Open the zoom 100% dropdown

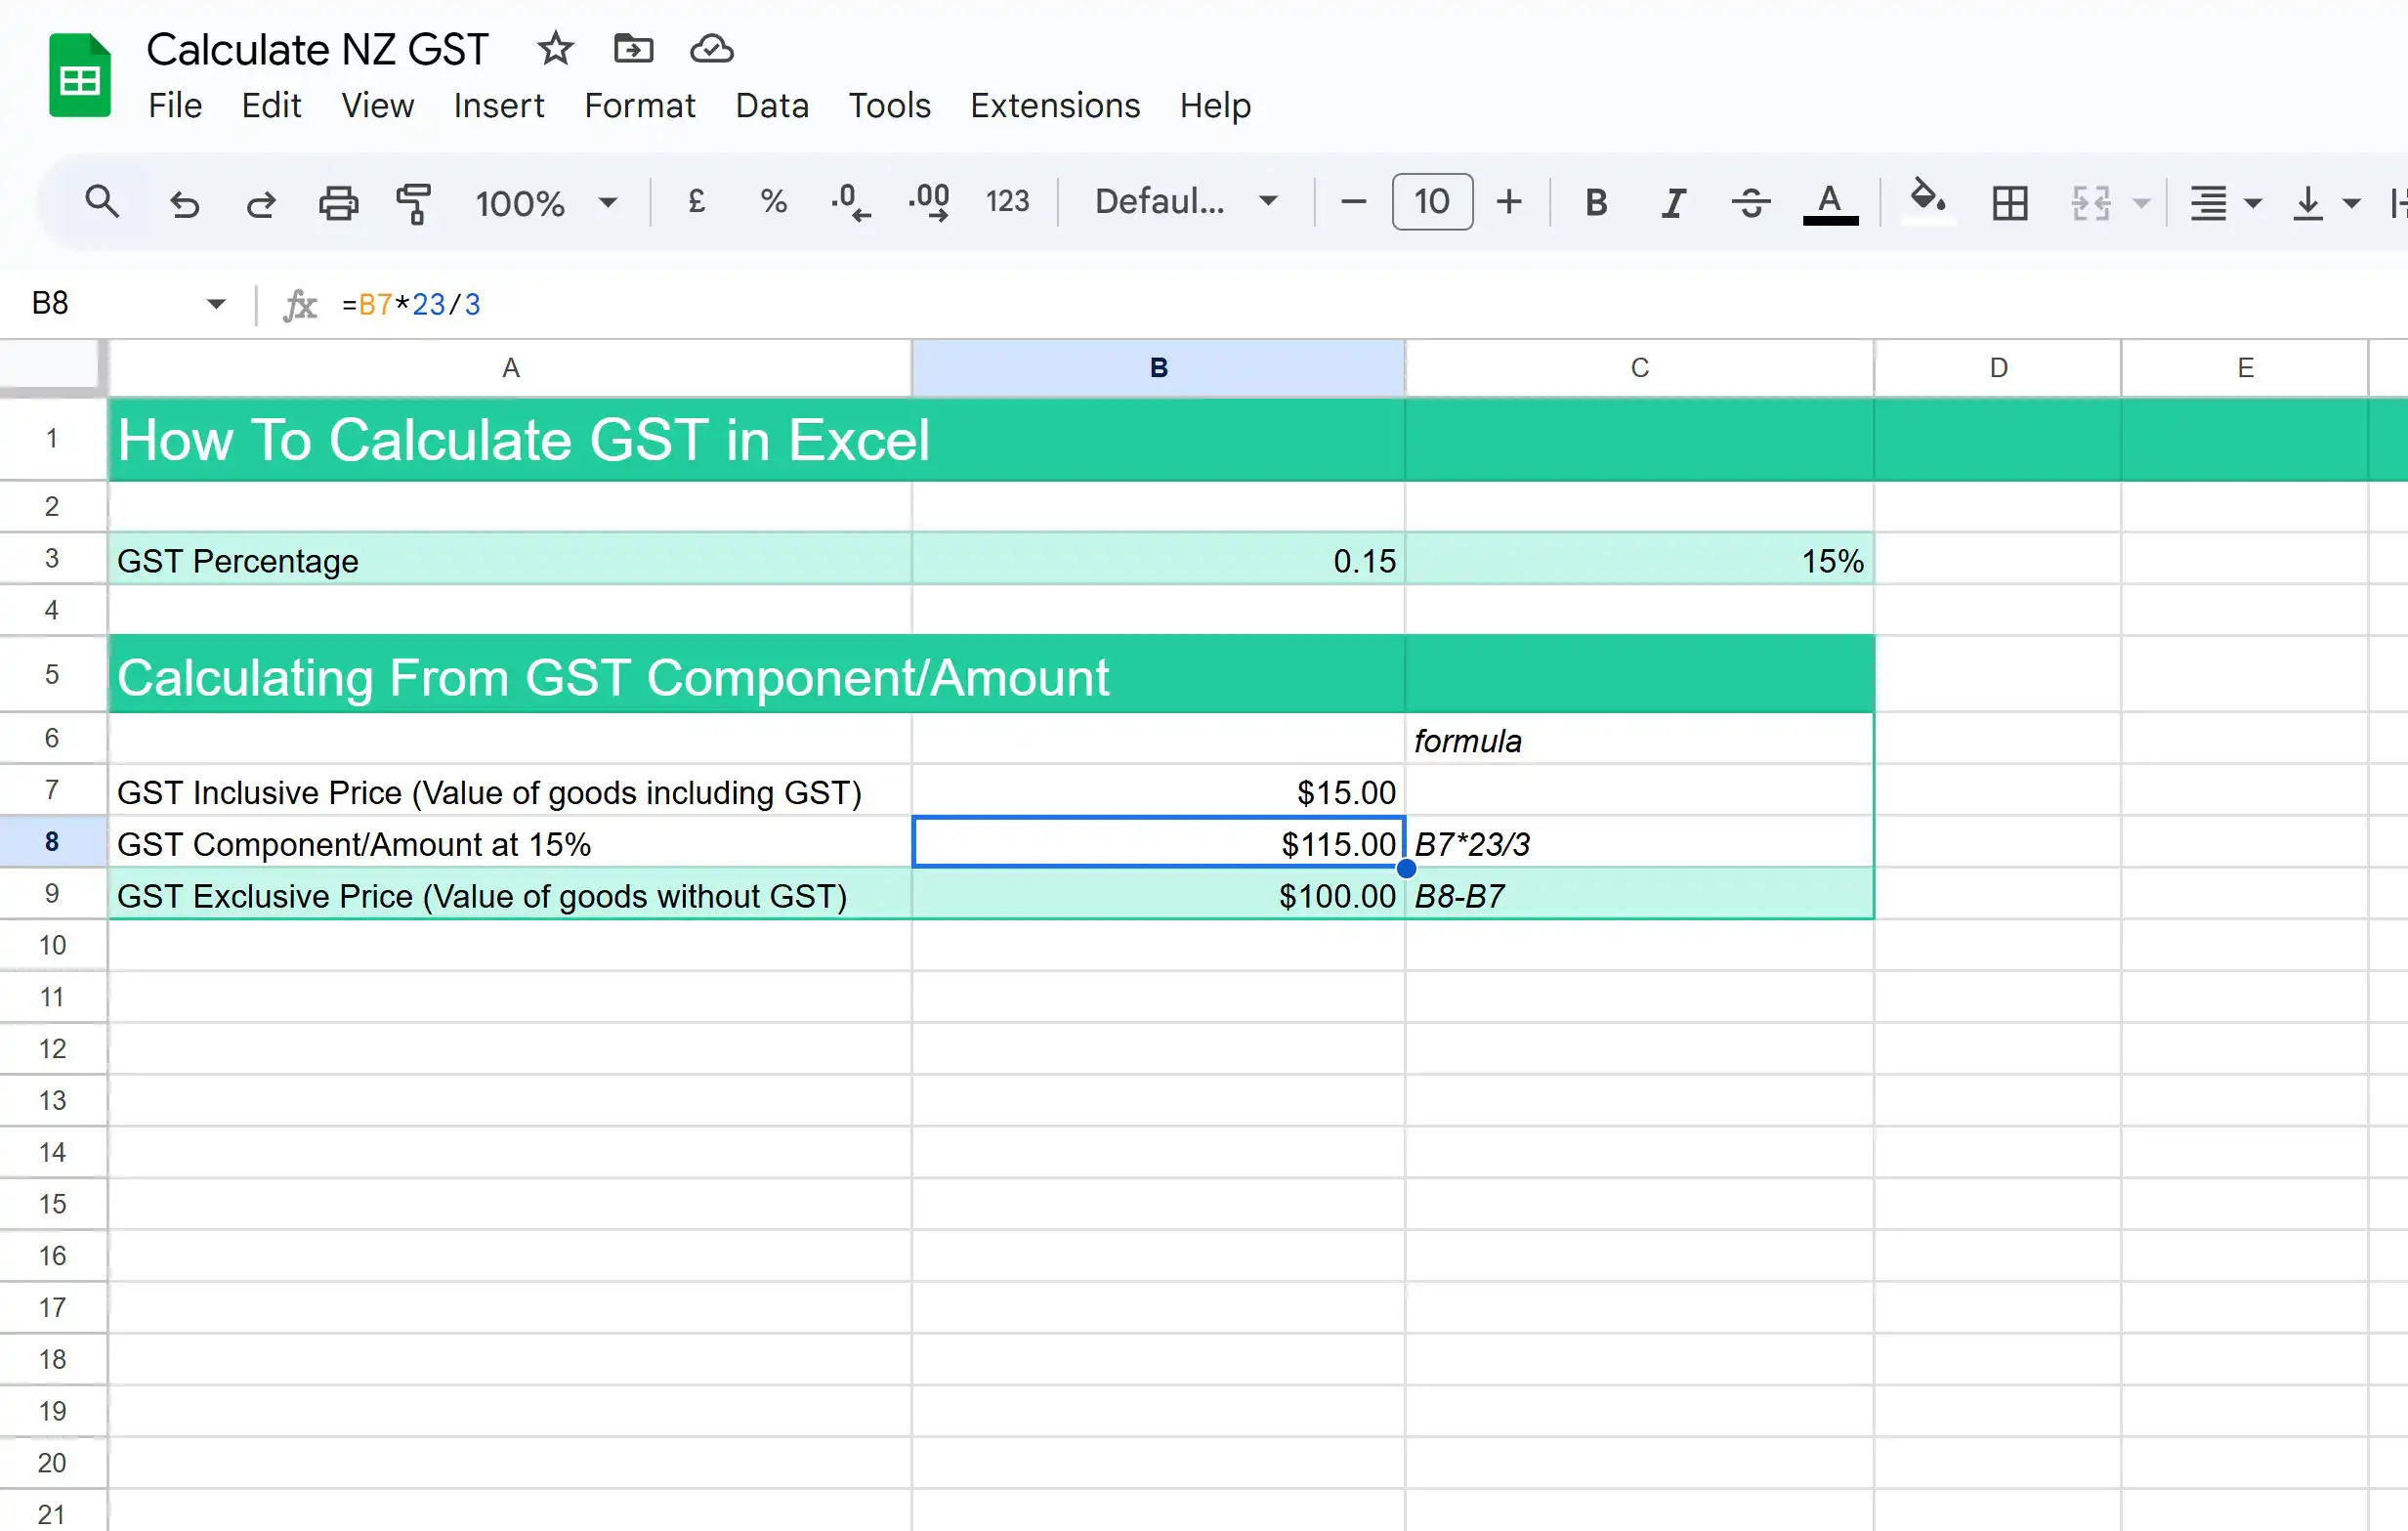[546, 203]
